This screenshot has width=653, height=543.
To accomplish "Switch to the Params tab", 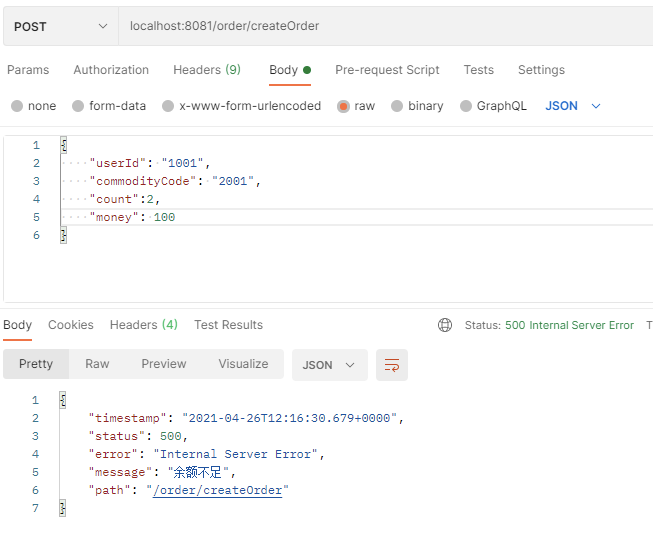I will (28, 70).
